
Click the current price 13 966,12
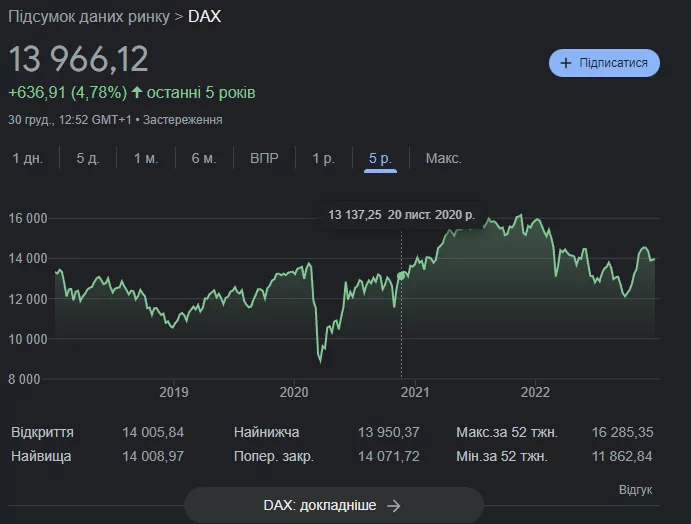click(78, 59)
